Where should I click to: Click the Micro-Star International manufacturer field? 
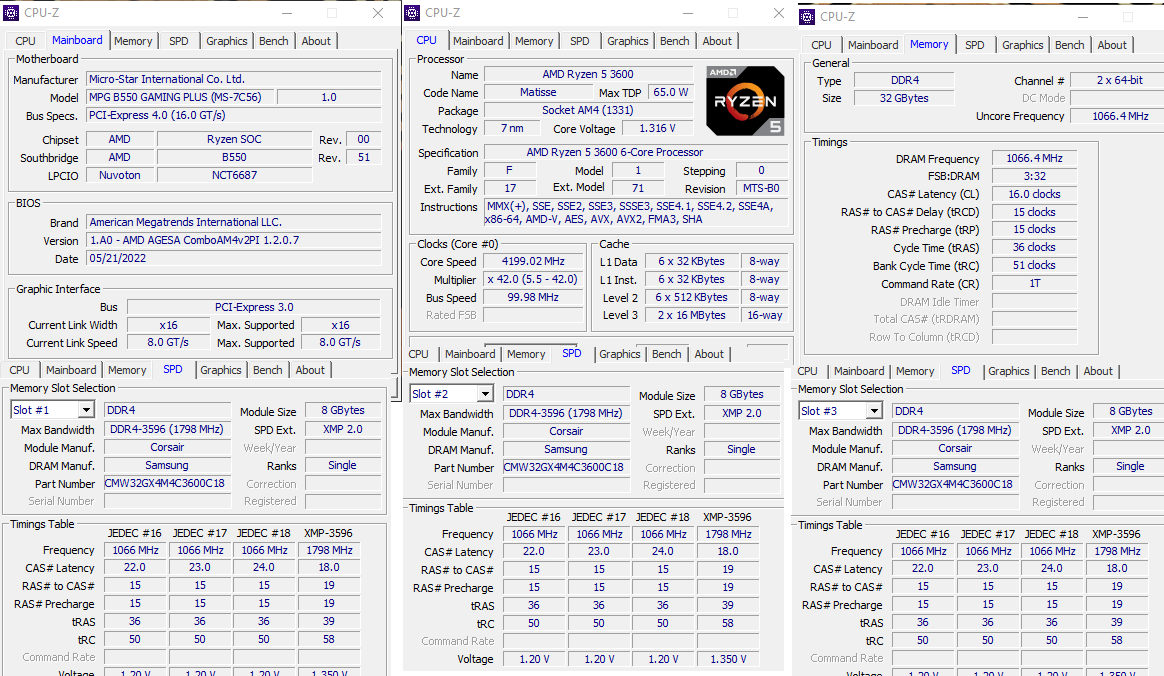click(x=234, y=79)
